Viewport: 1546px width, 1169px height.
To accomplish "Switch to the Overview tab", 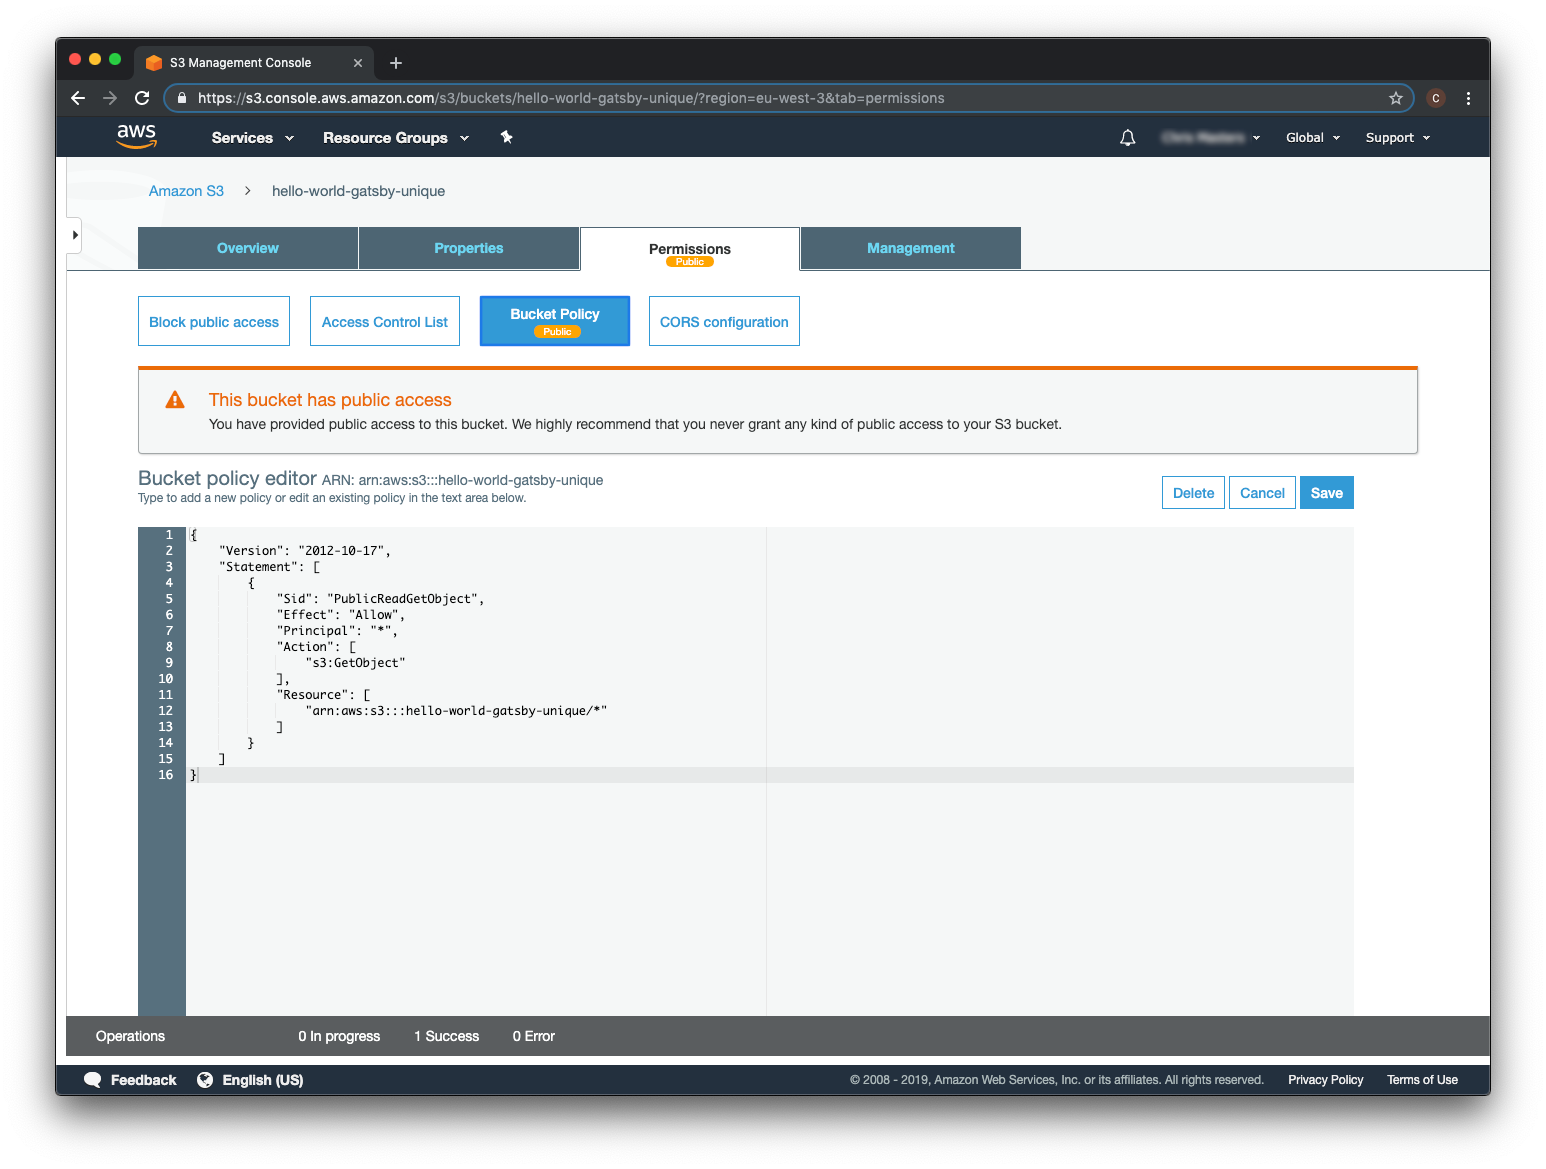I will pyautogui.click(x=248, y=248).
